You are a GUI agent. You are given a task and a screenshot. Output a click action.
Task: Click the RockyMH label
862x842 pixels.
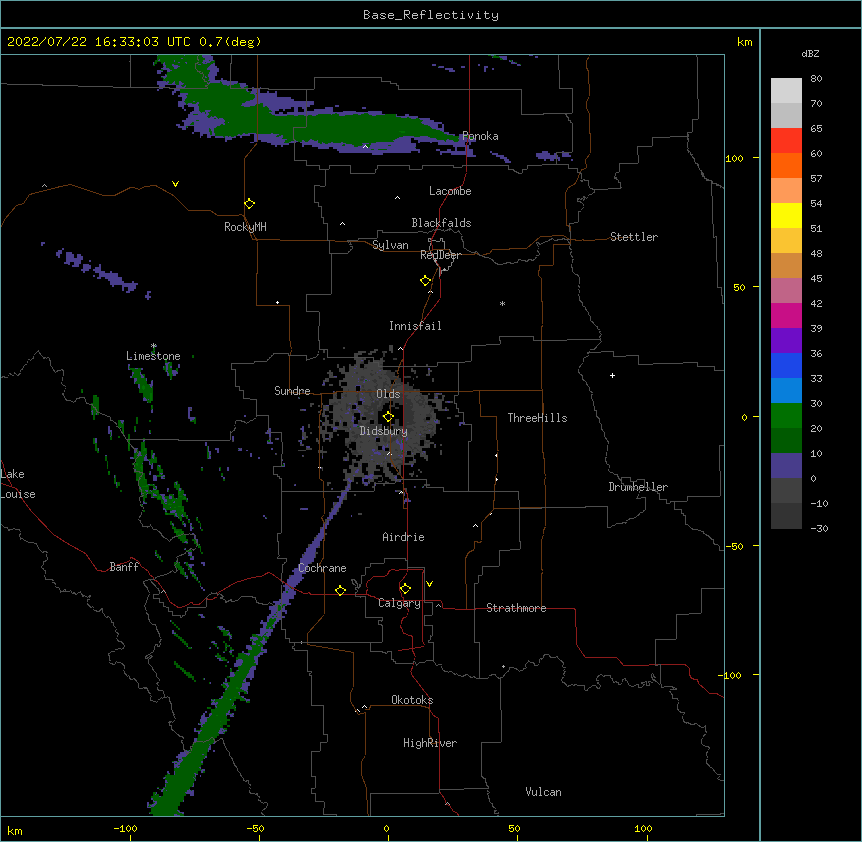coord(245,227)
